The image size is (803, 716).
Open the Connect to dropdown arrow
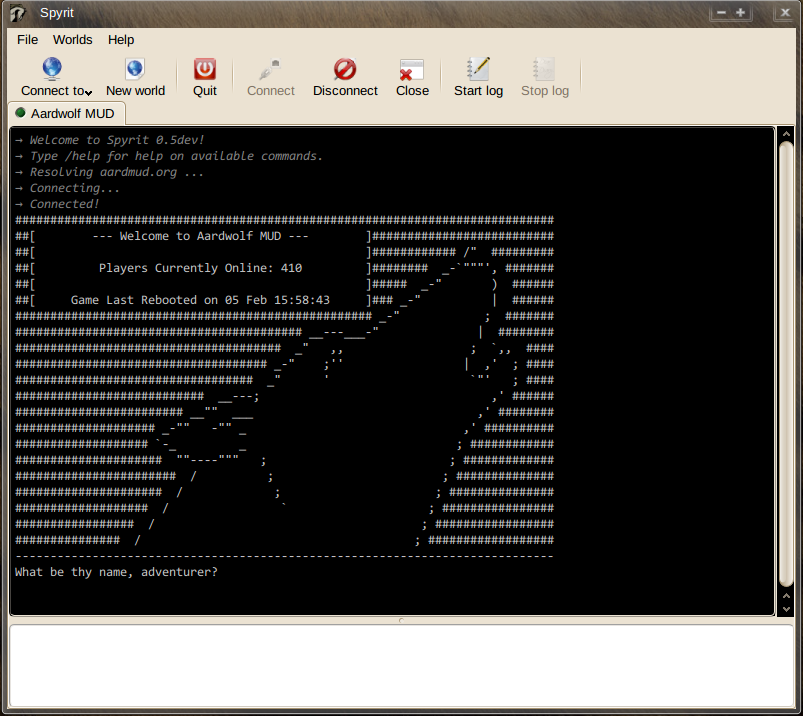click(89, 93)
